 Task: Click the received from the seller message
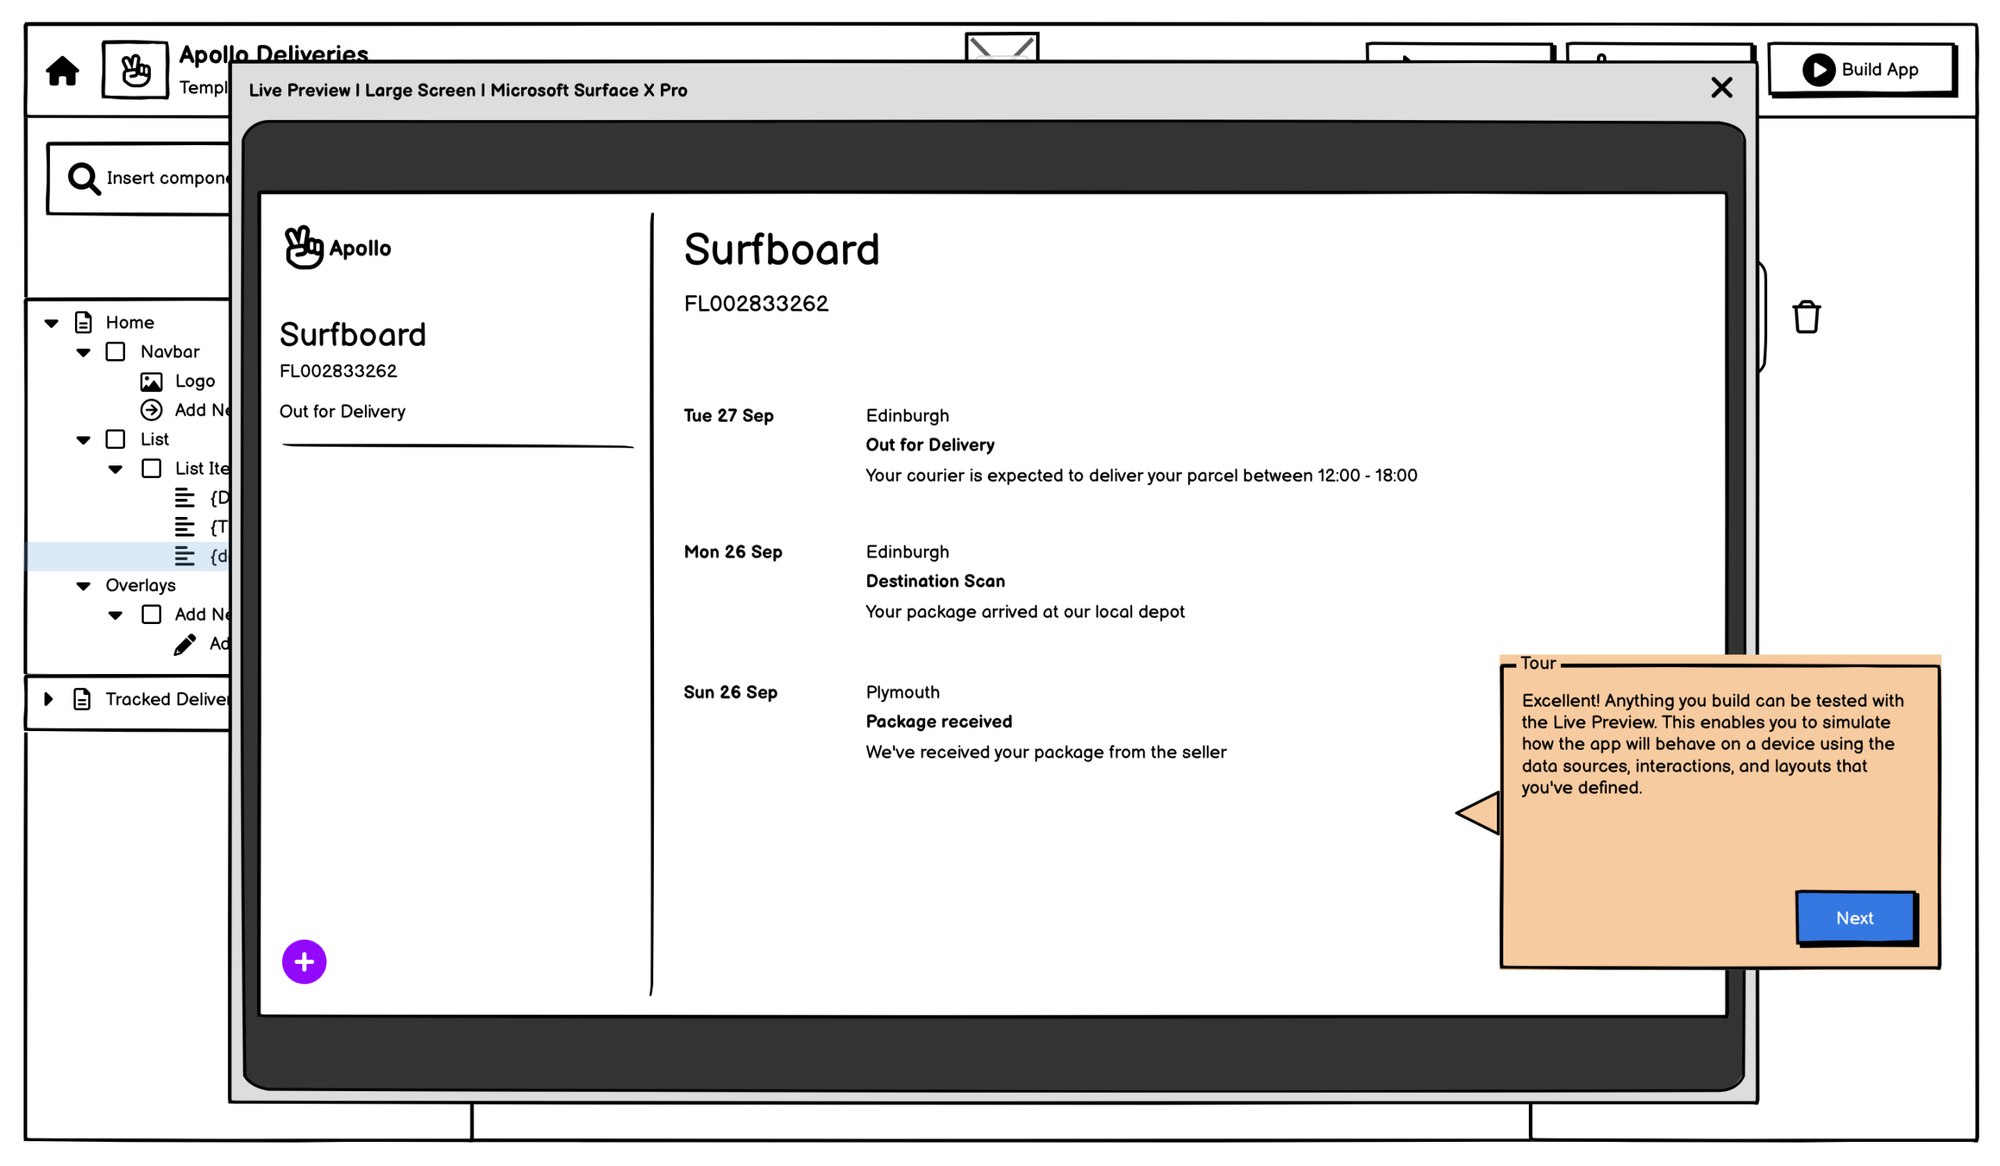tap(1045, 752)
